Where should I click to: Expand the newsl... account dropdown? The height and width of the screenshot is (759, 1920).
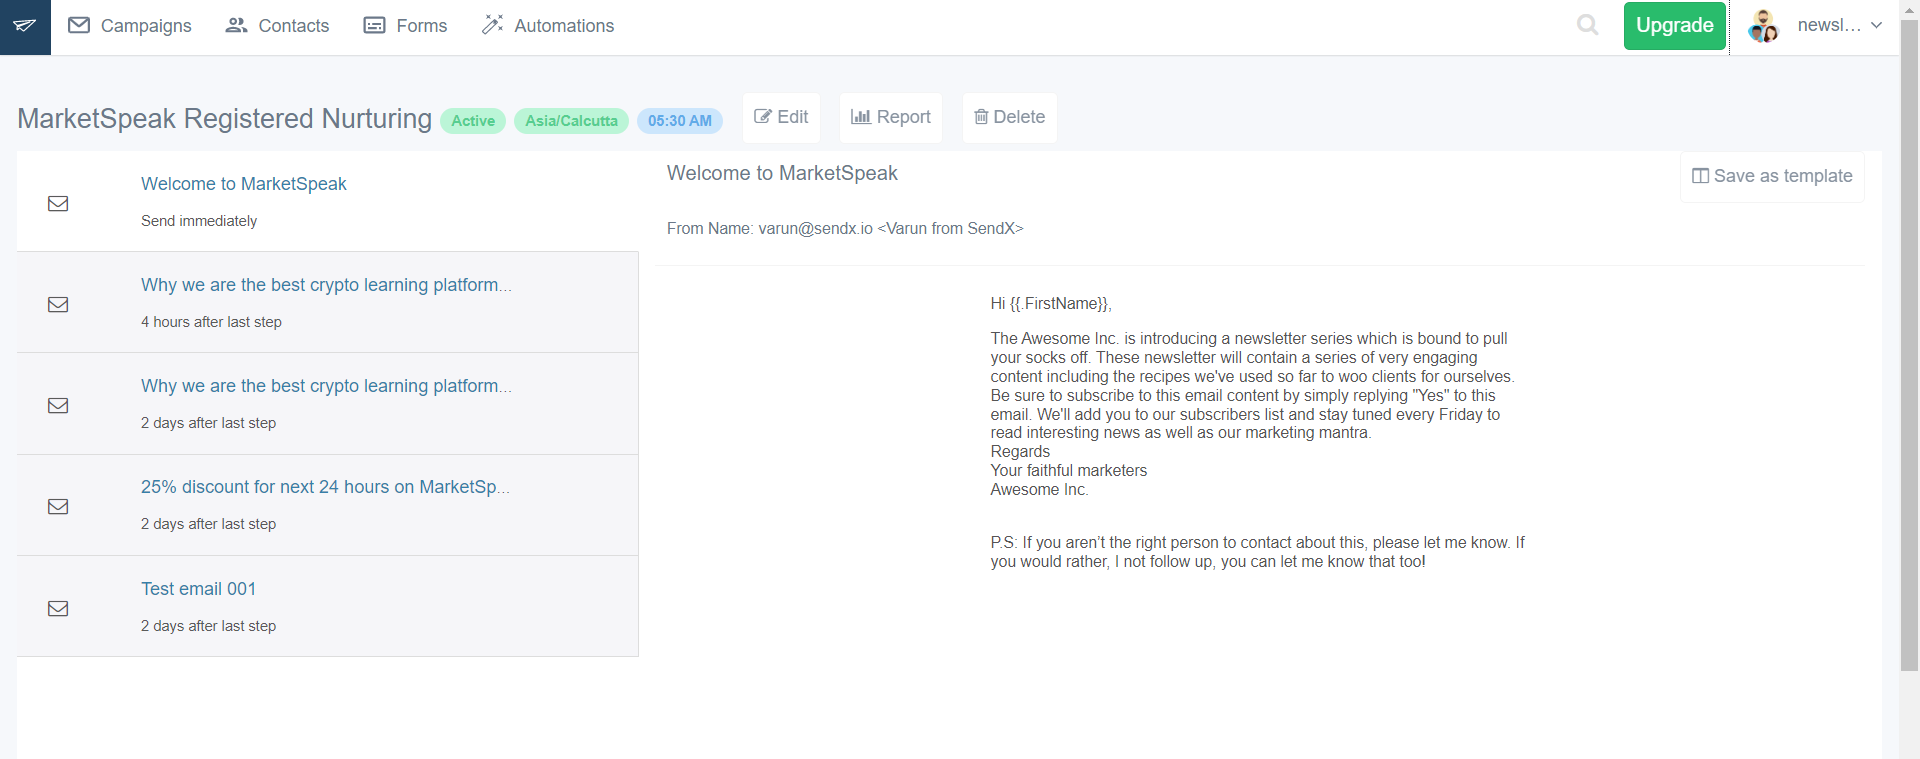click(1840, 26)
